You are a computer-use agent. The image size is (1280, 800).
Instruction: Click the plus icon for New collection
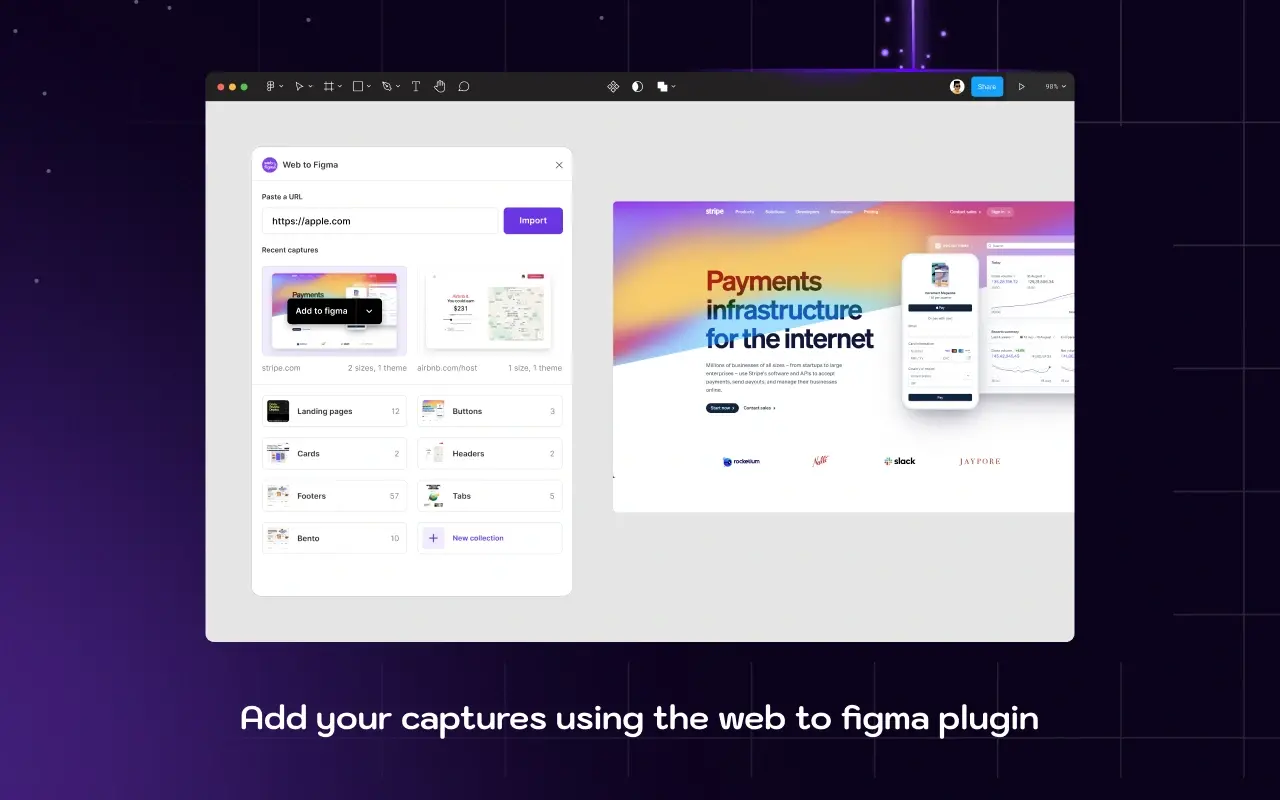(x=433, y=538)
